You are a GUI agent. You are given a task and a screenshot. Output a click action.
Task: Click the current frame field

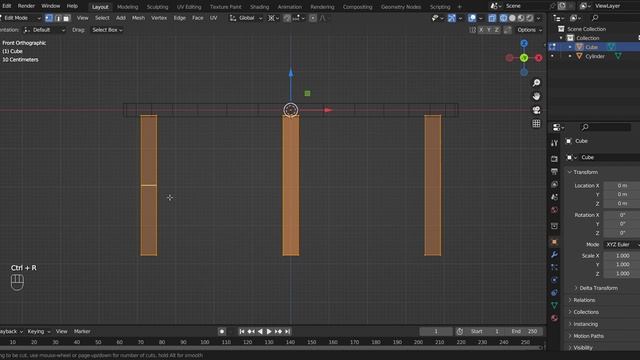coord(436,331)
